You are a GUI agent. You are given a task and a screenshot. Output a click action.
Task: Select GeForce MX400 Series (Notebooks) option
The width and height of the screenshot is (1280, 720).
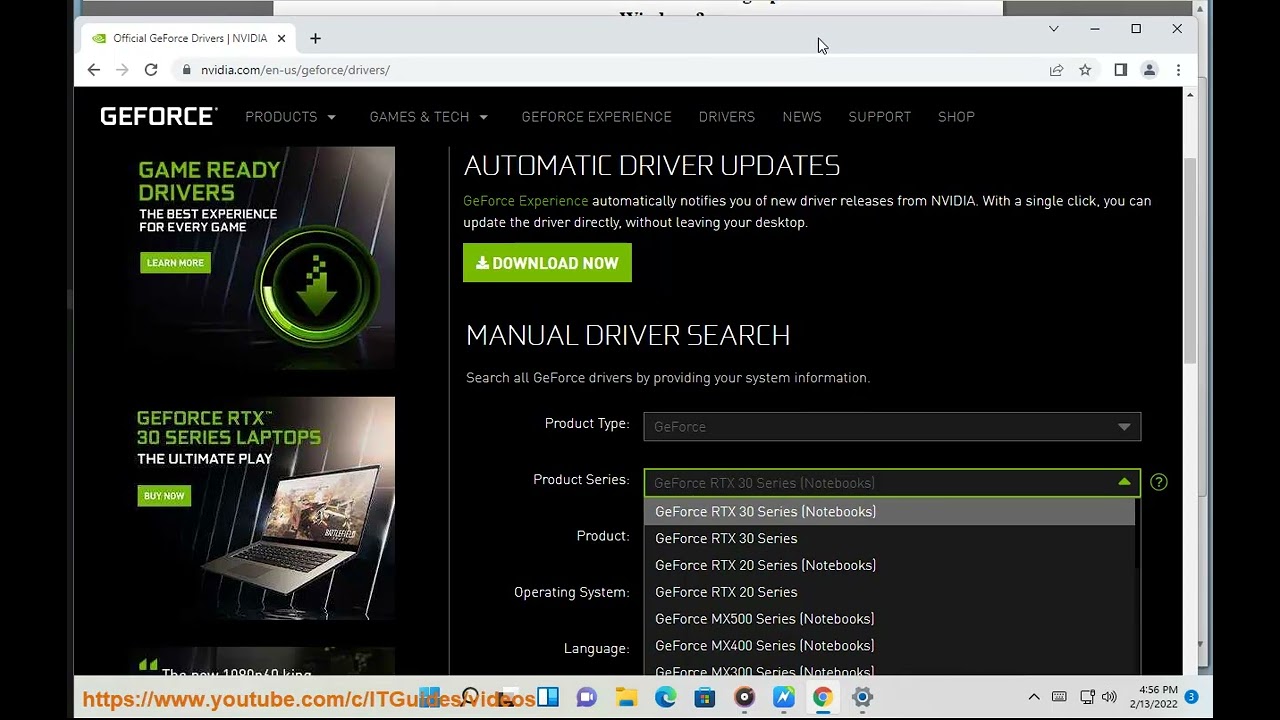(889, 646)
